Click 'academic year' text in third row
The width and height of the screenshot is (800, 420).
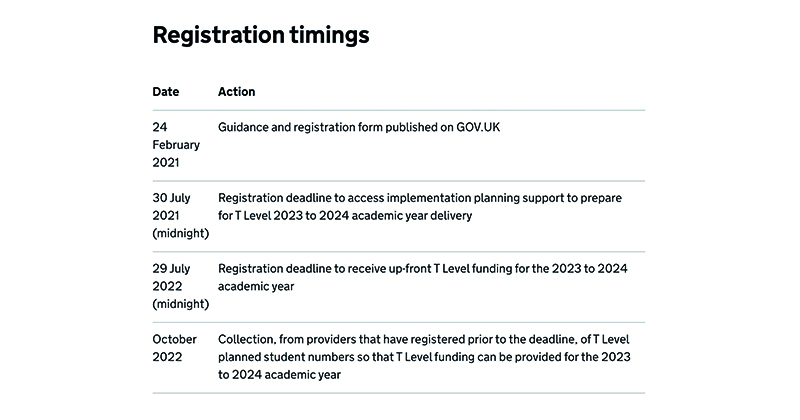click(256, 286)
